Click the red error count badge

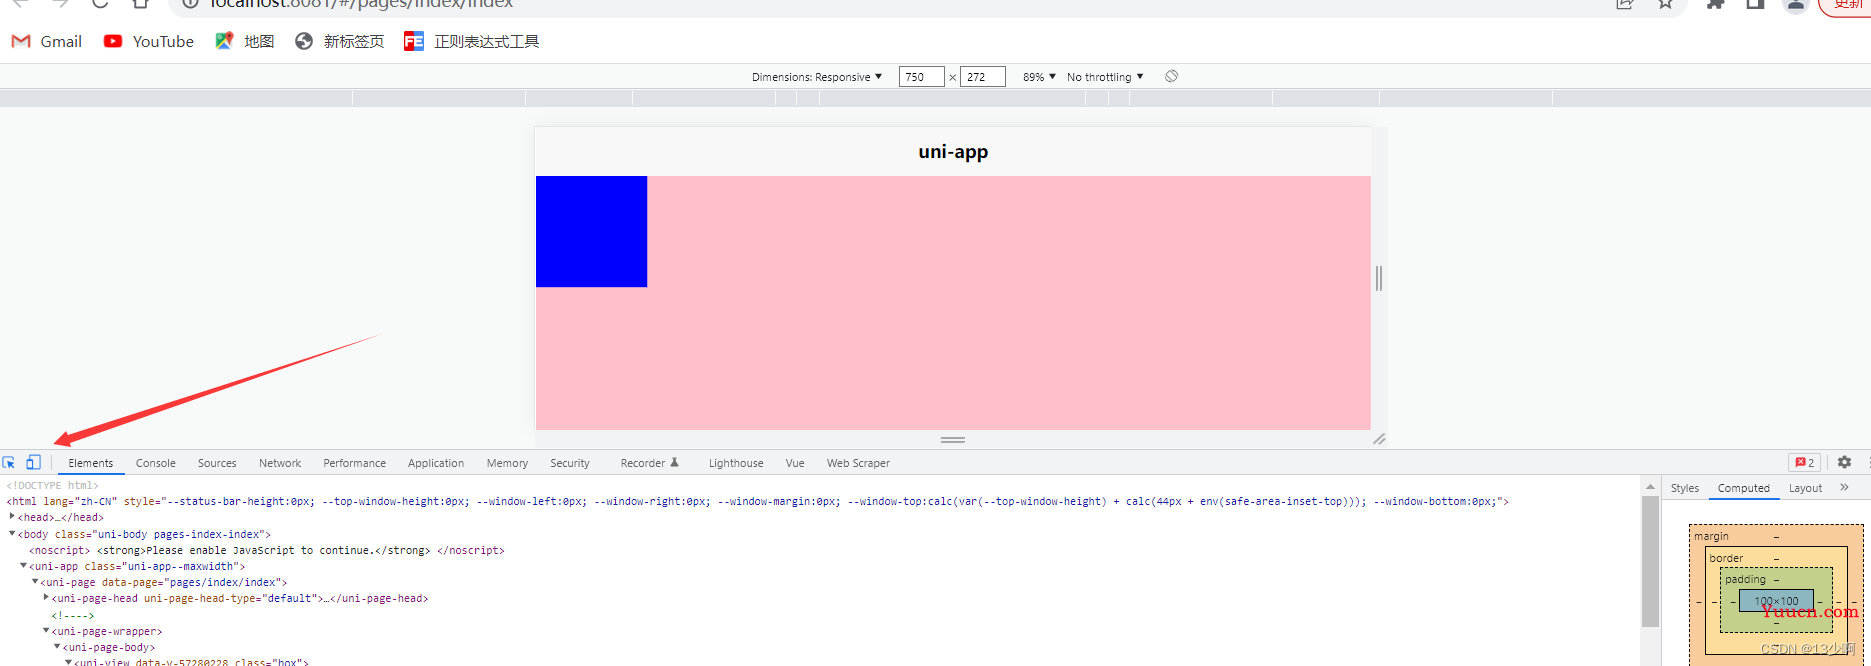1804,462
